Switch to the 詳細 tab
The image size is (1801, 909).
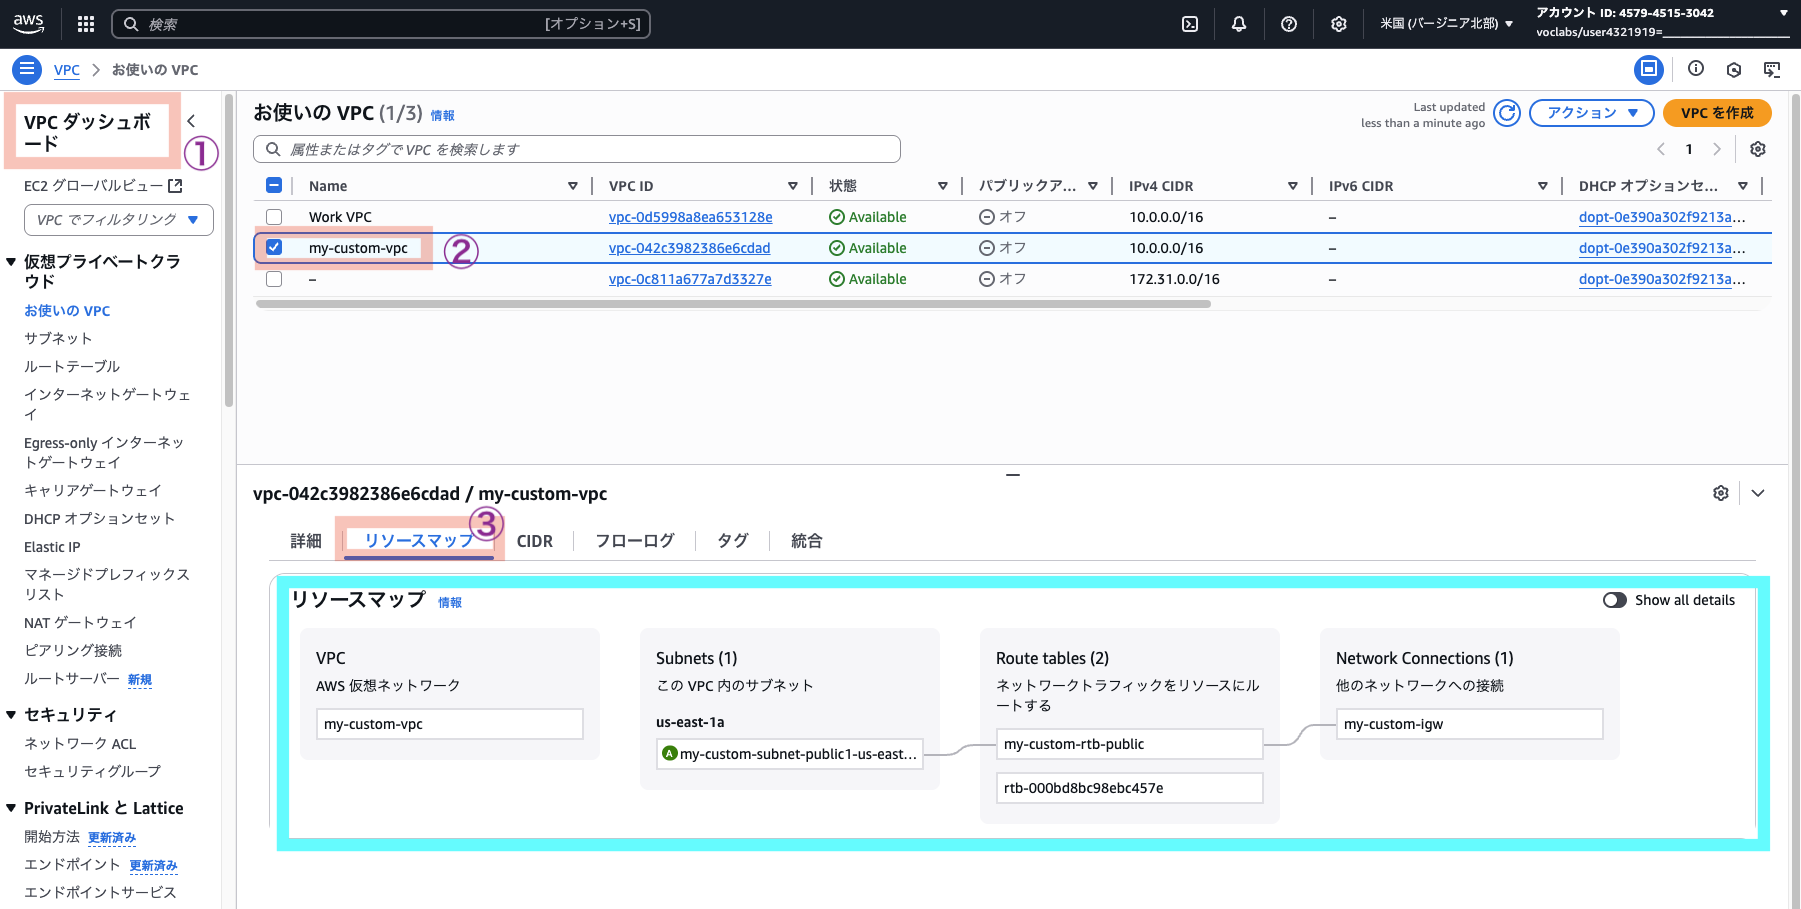306,541
